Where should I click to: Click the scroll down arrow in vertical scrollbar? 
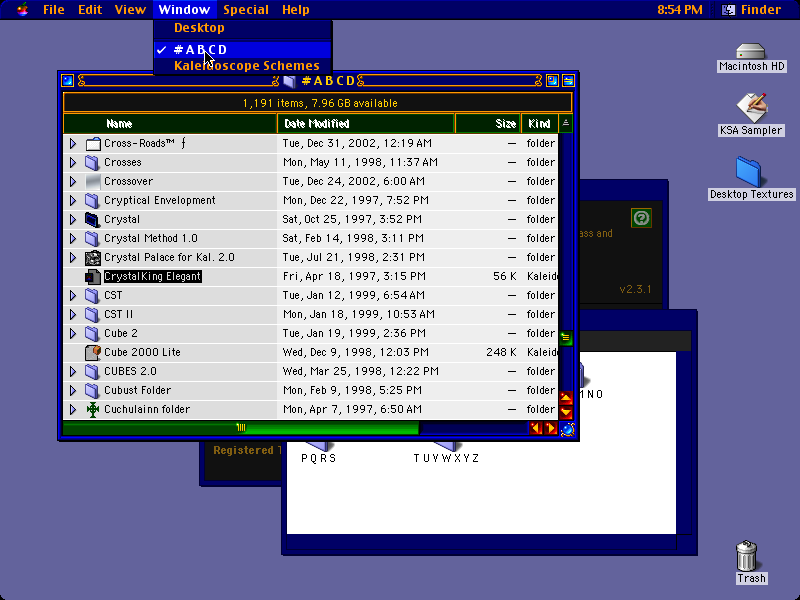(566, 412)
